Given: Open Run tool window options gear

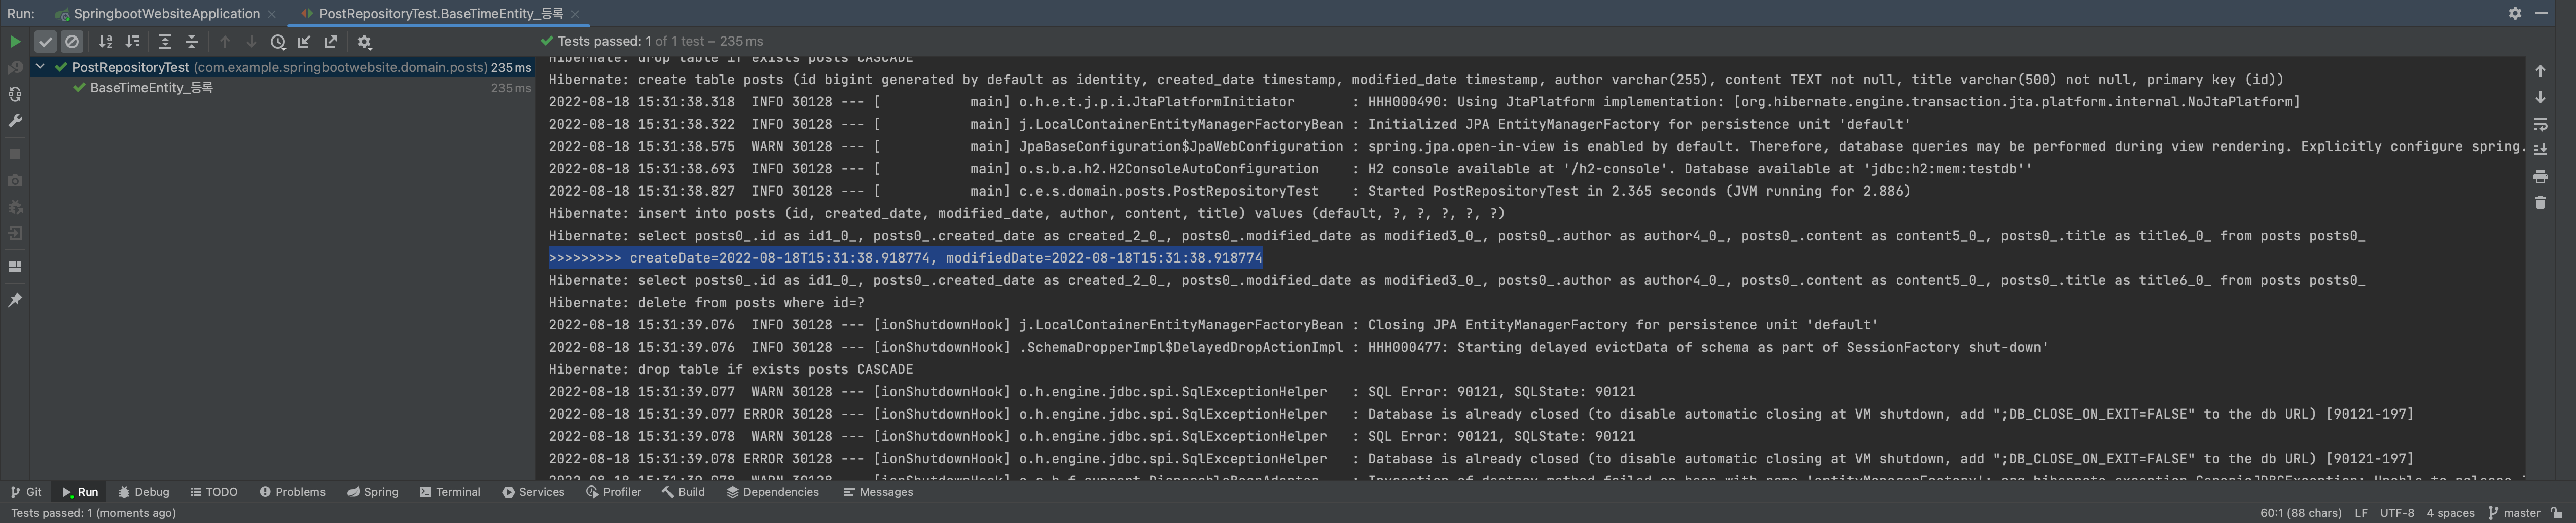Looking at the screenshot, I should pos(2515,13).
